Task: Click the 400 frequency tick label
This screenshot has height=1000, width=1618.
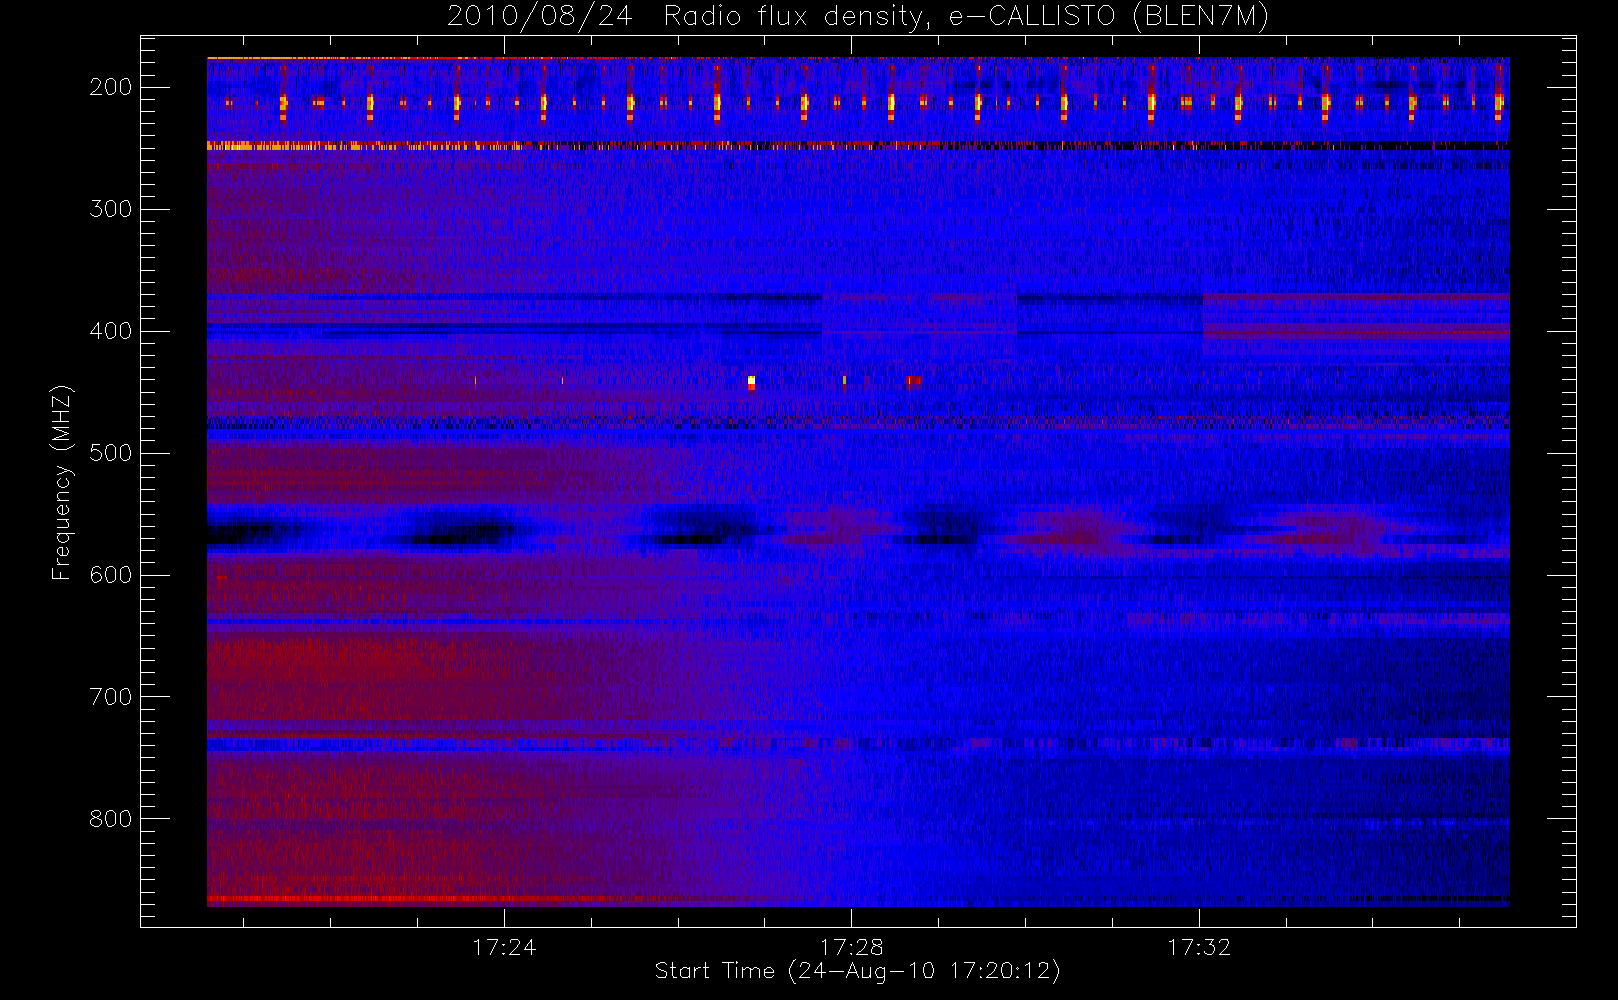Action: click(x=110, y=331)
